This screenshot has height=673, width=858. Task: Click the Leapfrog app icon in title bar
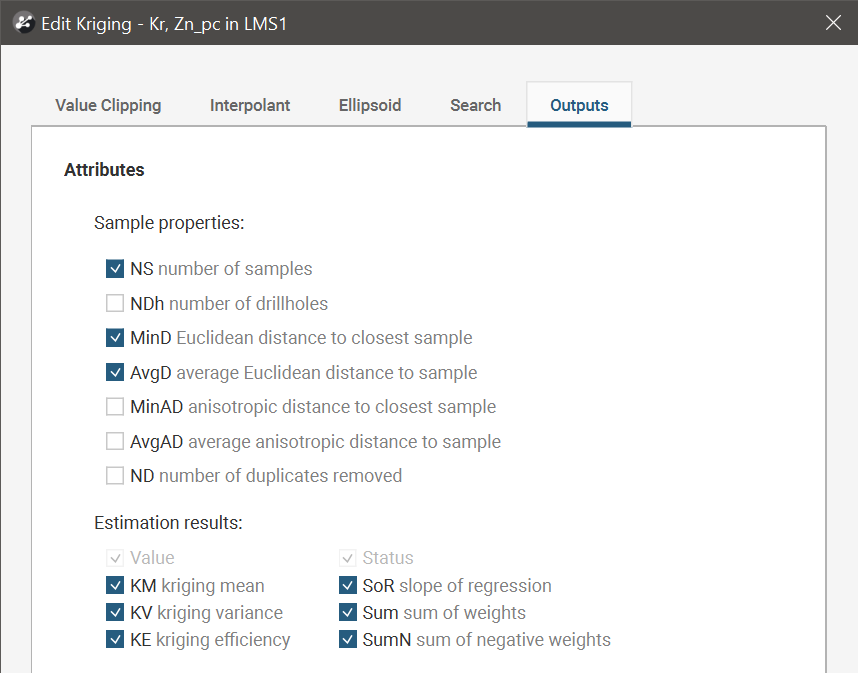tap(24, 23)
